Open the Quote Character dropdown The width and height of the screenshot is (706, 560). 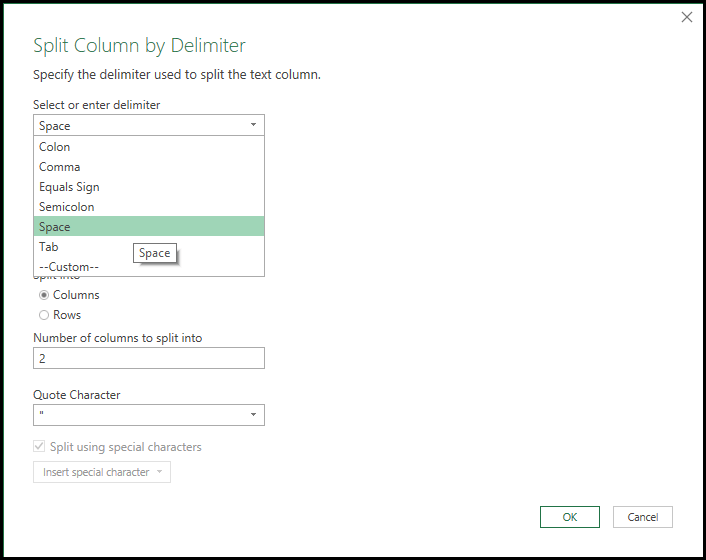pos(140,415)
